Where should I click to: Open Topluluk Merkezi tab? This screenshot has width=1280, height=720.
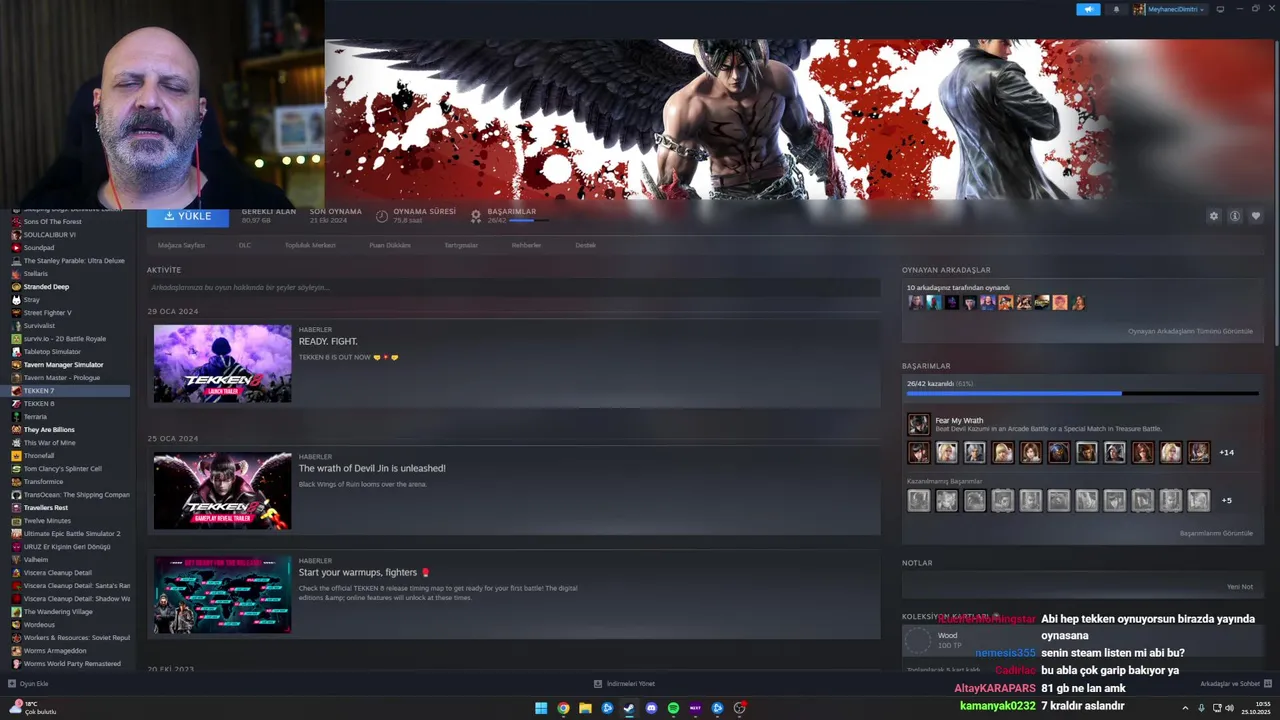coord(310,245)
